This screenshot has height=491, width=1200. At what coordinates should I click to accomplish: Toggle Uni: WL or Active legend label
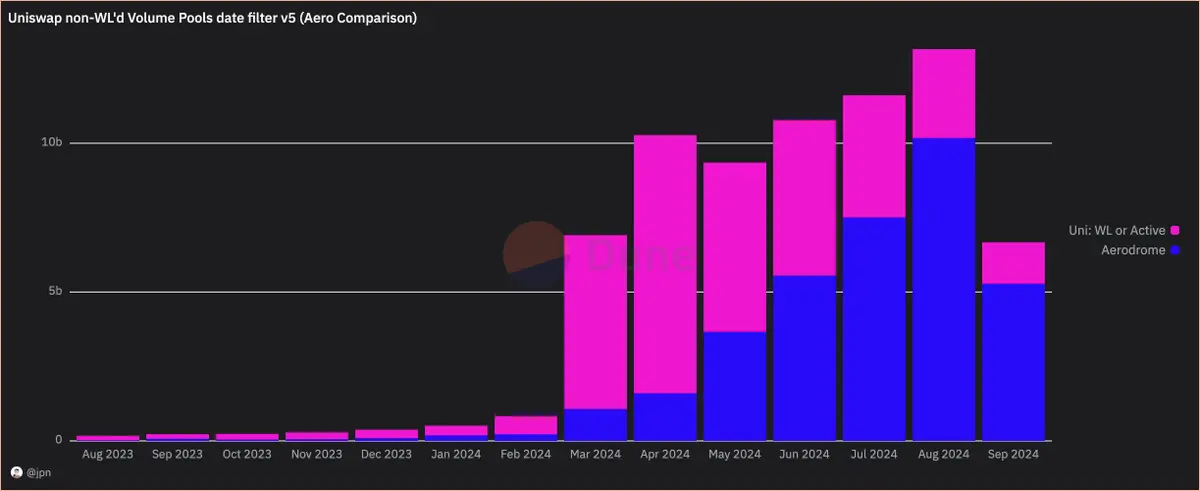1116,231
